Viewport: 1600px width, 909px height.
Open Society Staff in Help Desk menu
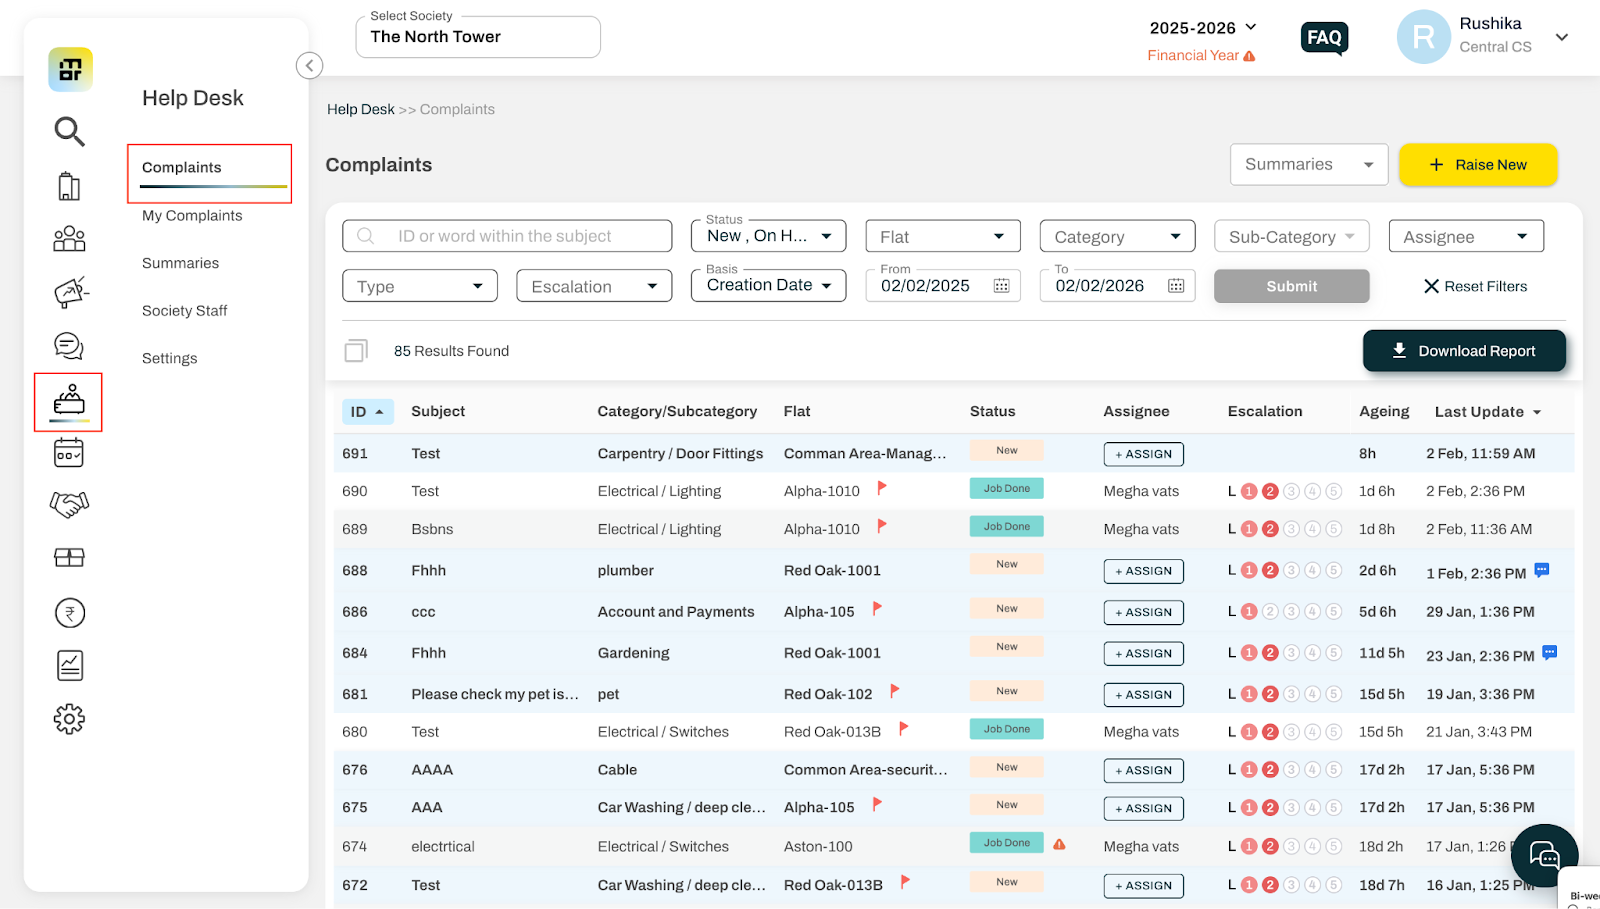[185, 311]
